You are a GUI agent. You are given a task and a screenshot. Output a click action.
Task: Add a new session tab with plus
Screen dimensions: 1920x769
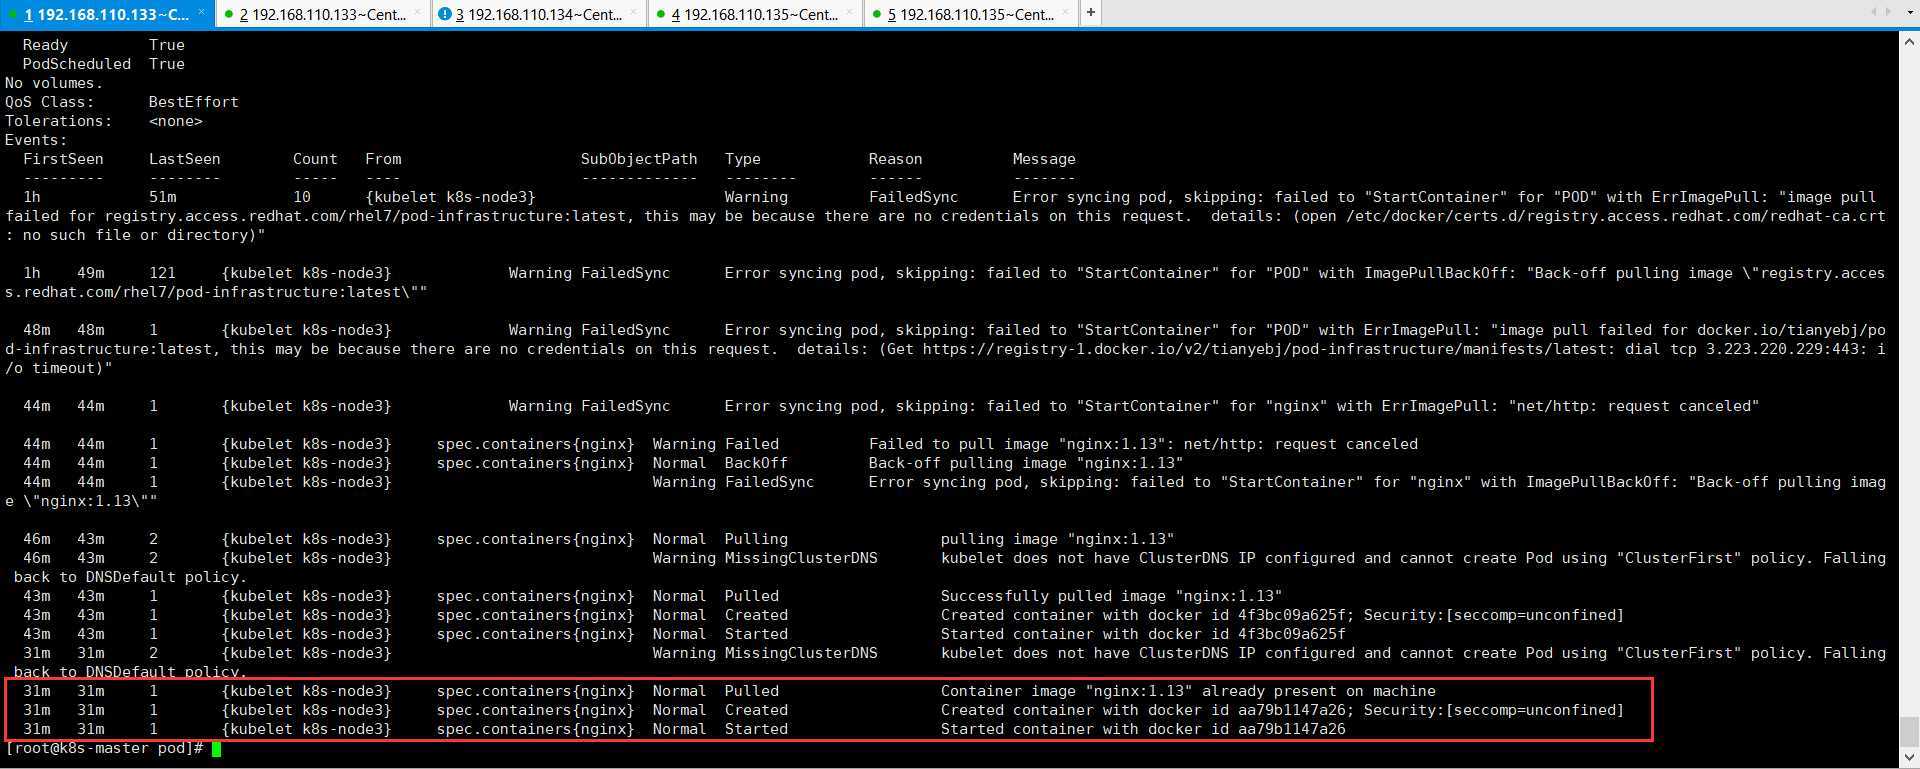pos(1091,13)
